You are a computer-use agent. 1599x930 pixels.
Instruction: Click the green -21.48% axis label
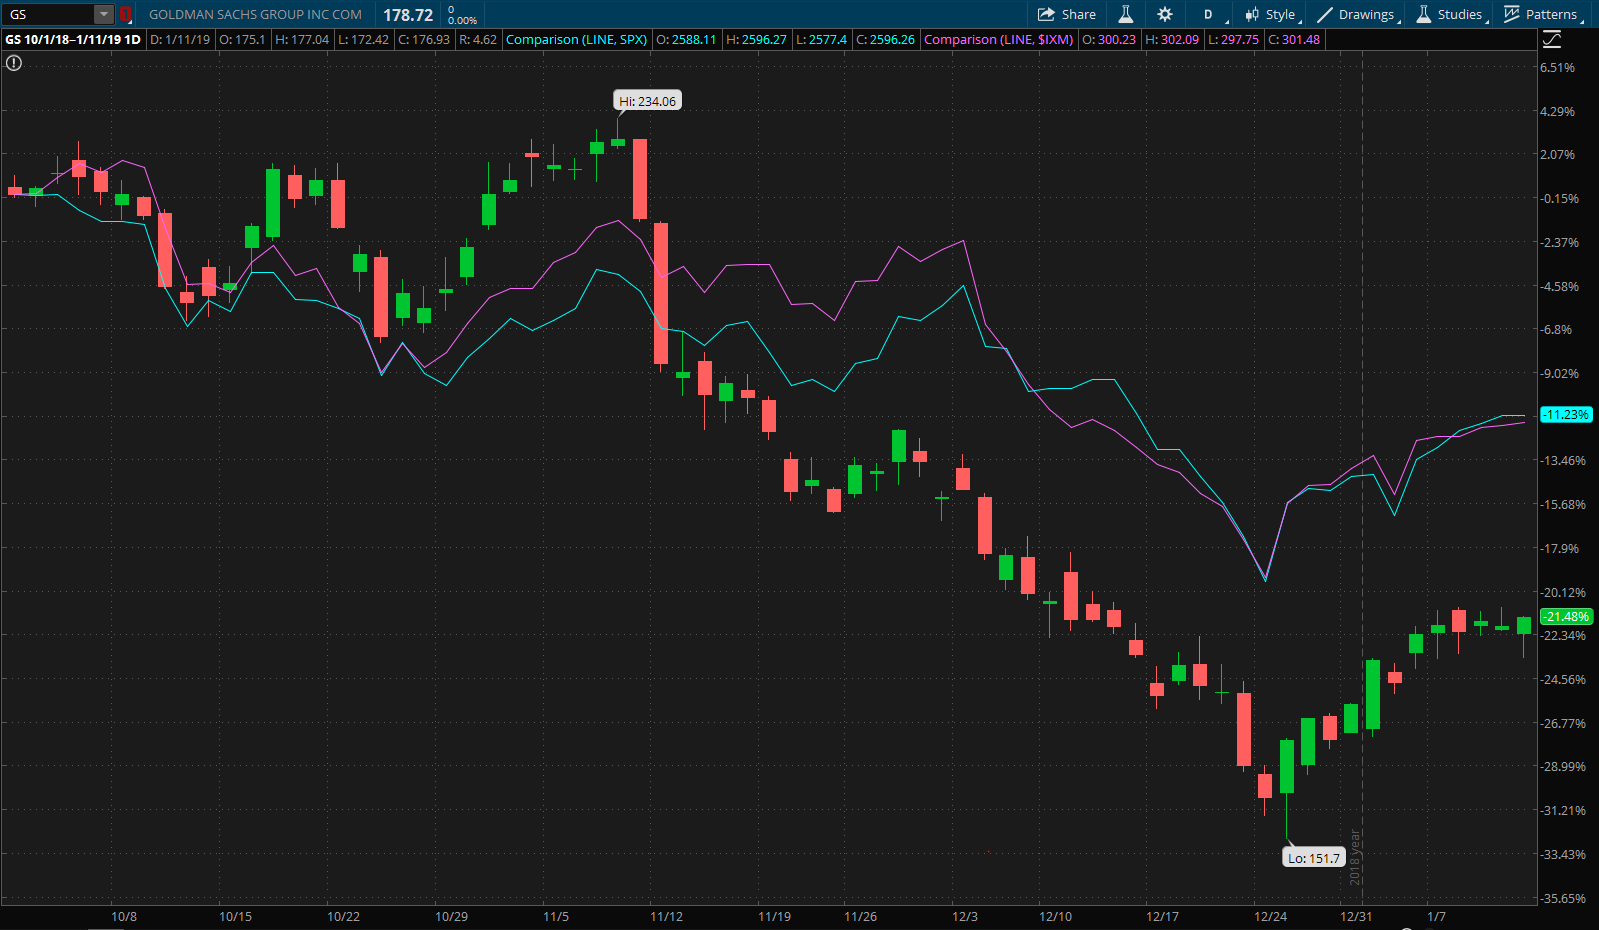pos(1566,617)
